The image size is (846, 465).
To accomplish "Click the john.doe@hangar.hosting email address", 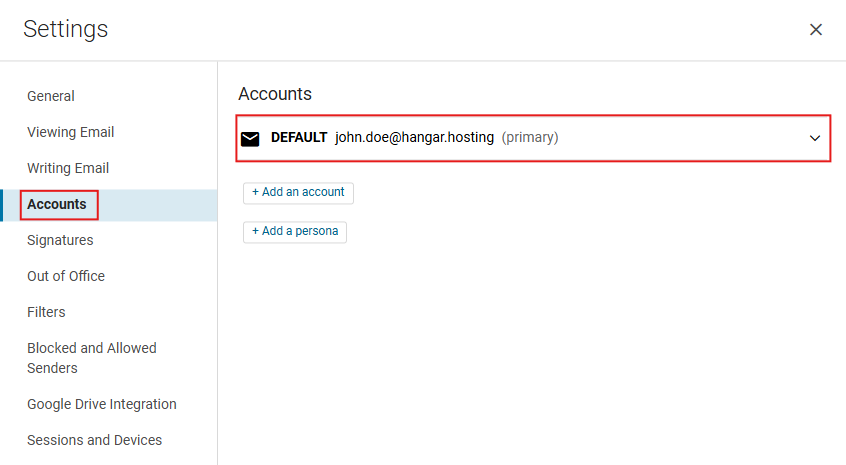I will pos(414,138).
